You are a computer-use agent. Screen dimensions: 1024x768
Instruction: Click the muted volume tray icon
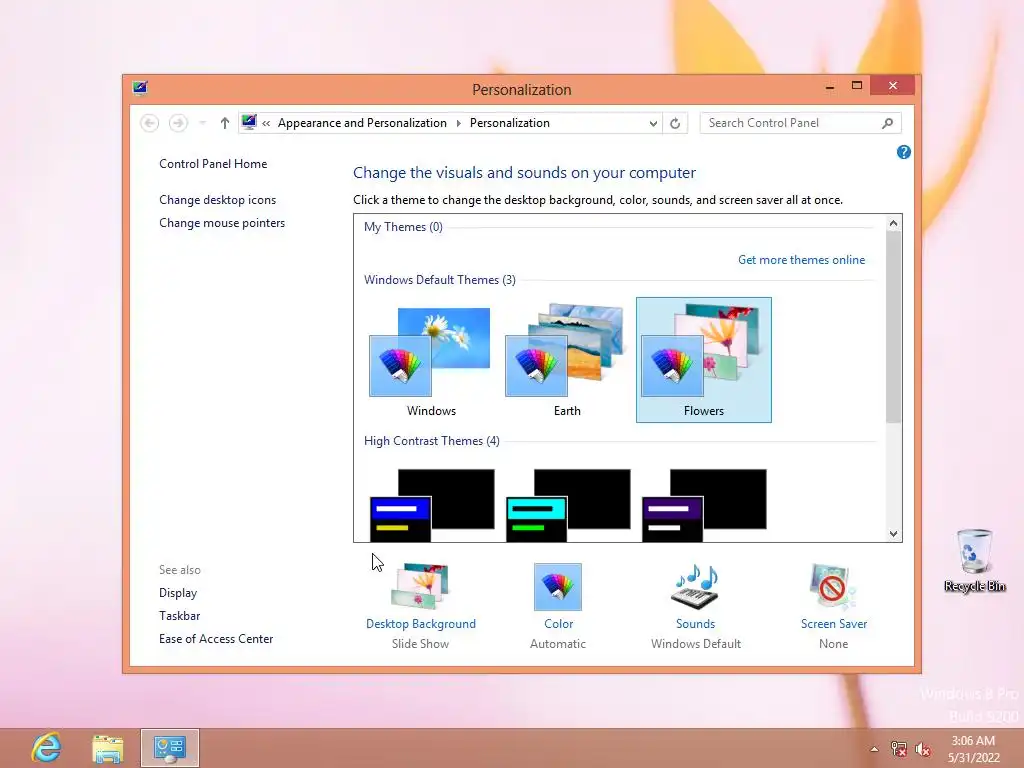[923, 749]
